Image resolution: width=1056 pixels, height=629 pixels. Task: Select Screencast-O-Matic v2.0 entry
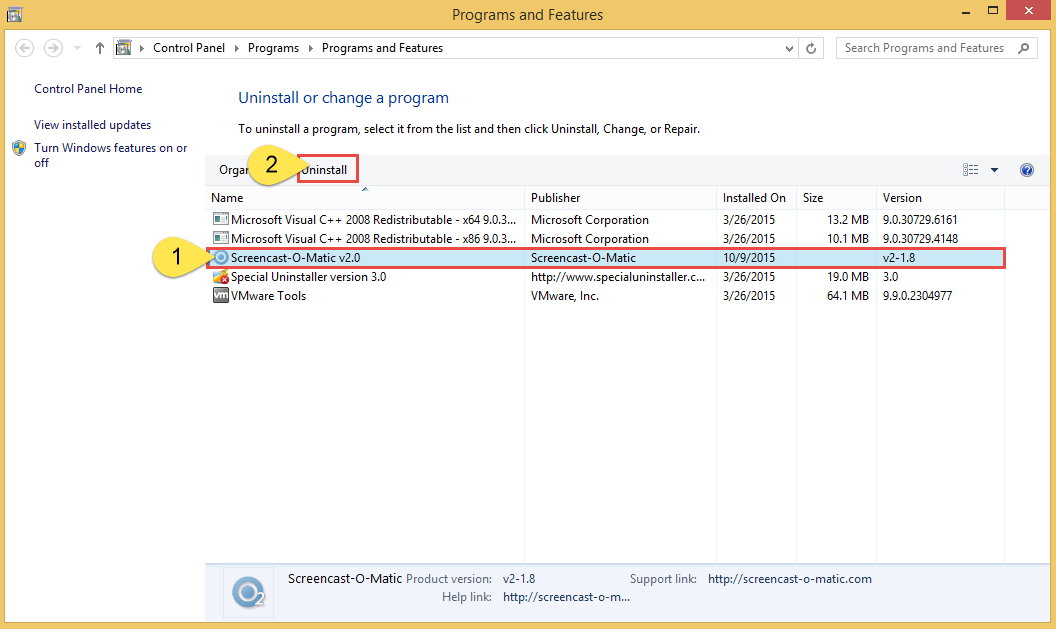[x=605, y=257]
